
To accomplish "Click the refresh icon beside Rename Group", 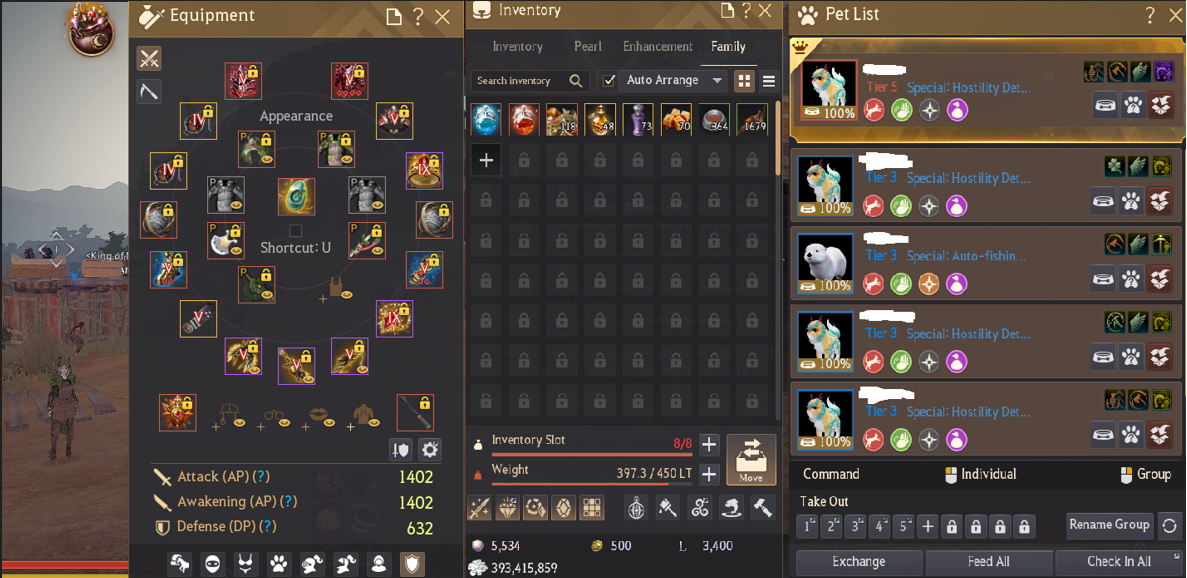I will click(x=1169, y=525).
